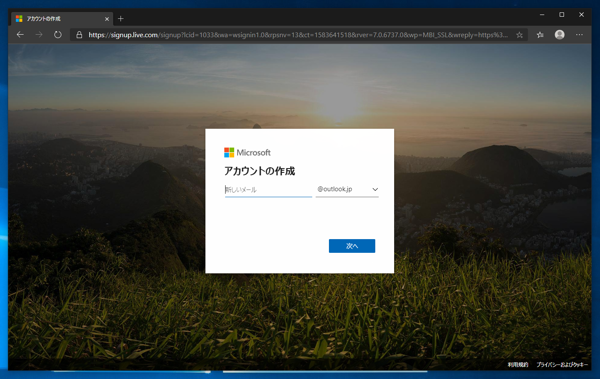Open a new tab with plus icon
This screenshot has height=379, width=600.
[121, 18]
